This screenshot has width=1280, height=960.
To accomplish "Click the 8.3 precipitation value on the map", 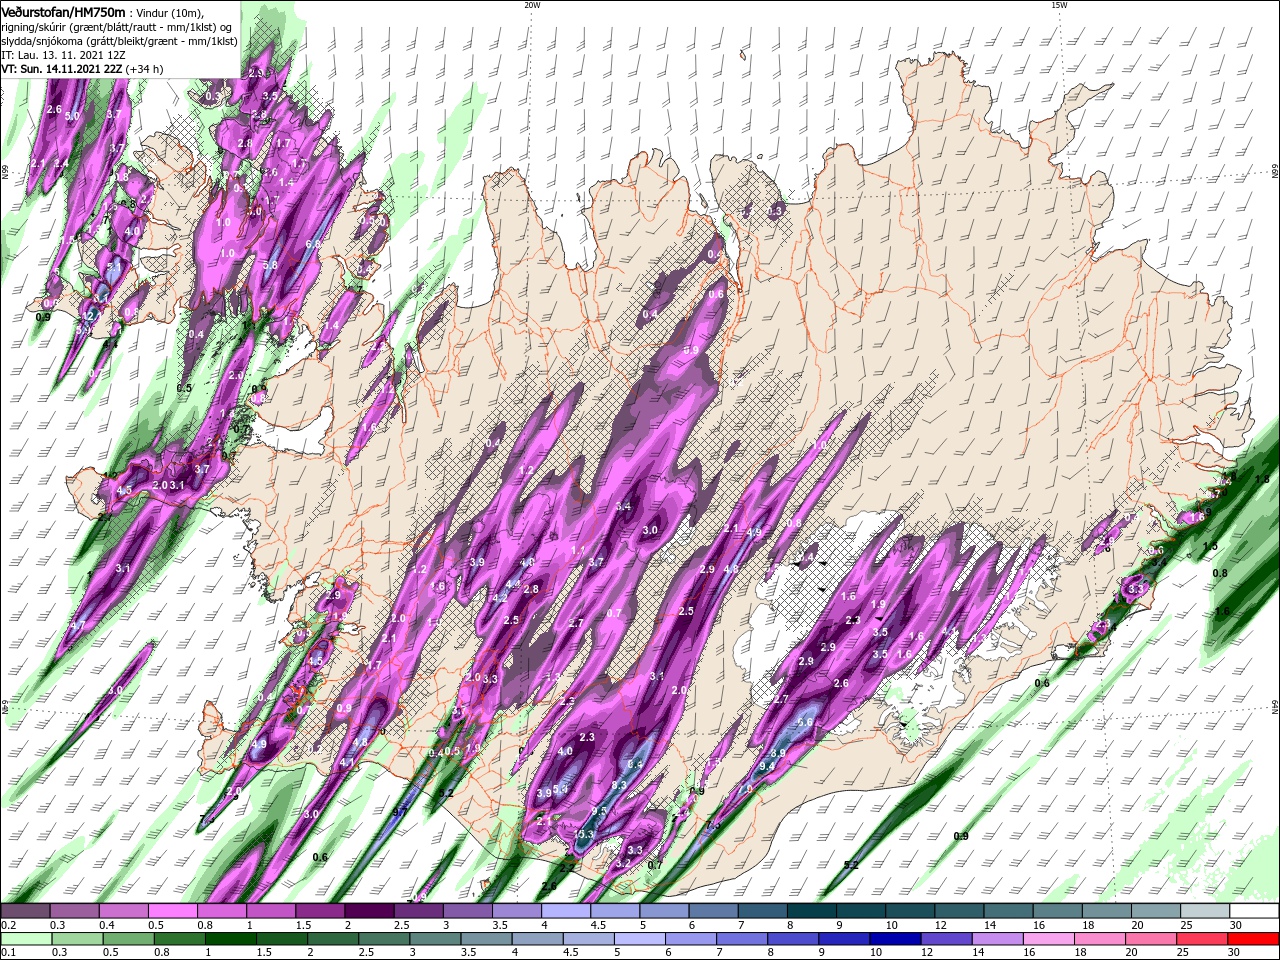I will [x=619, y=785].
